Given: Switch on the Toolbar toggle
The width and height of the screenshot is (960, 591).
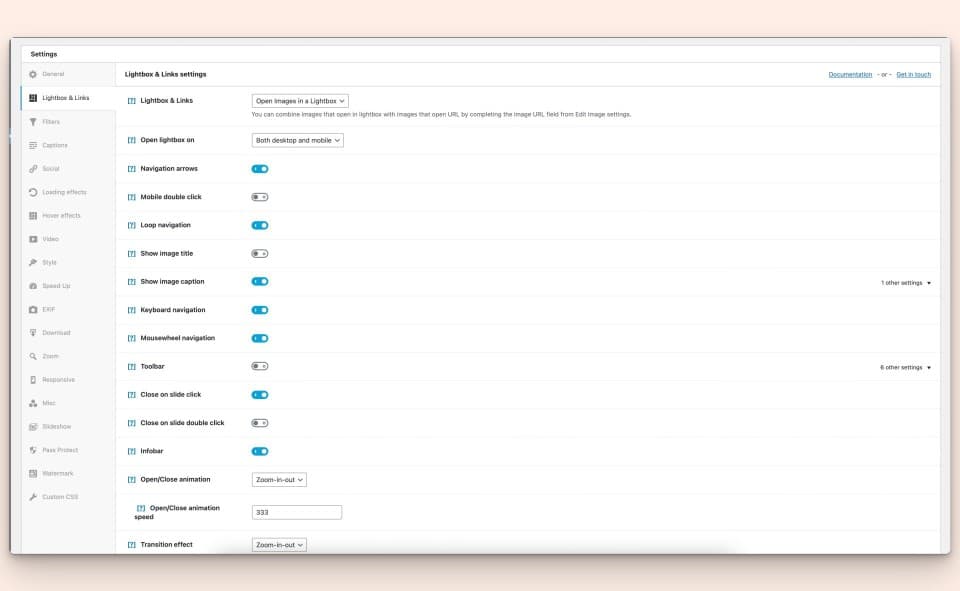Looking at the screenshot, I should (x=260, y=366).
